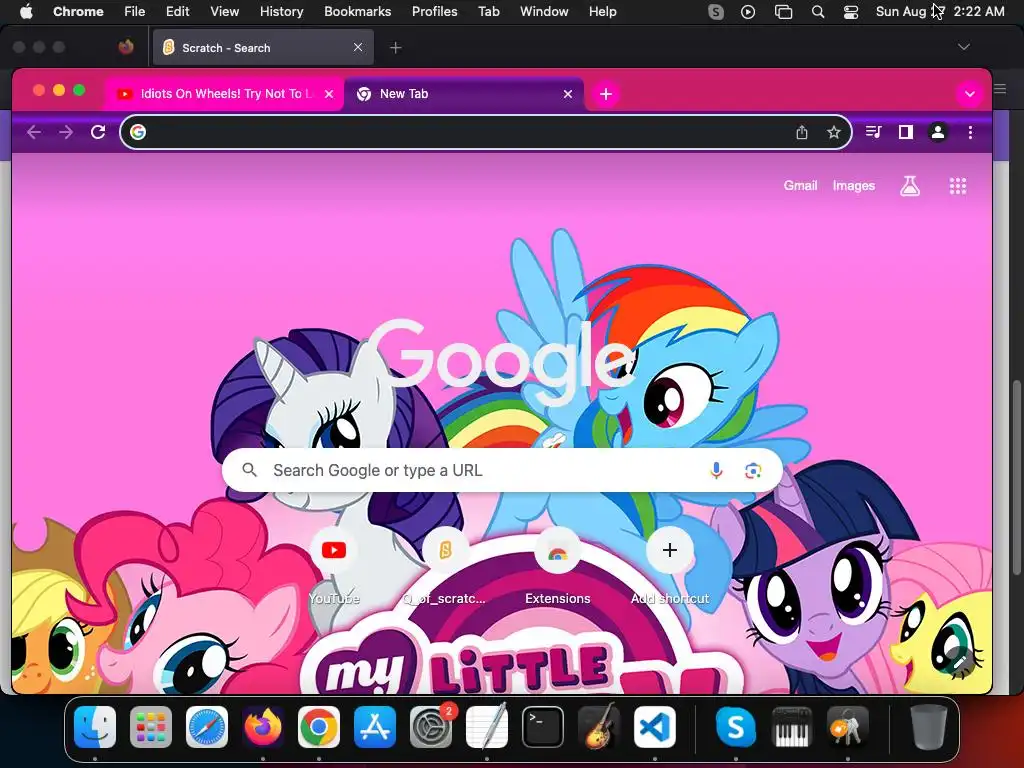Open Control Center in menu bar
The height and width of the screenshot is (768, 1024).
[850, 12]
